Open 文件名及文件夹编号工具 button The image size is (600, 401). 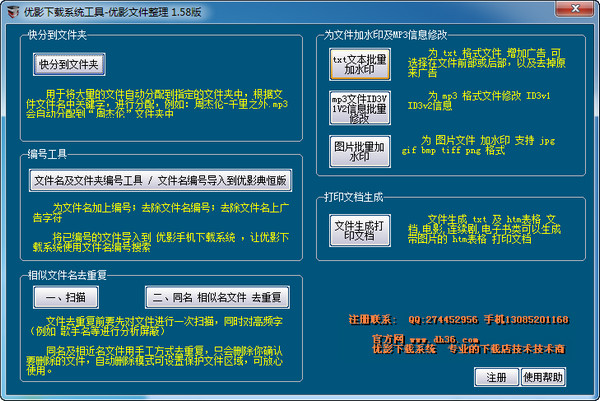click(x=160, y=180)
